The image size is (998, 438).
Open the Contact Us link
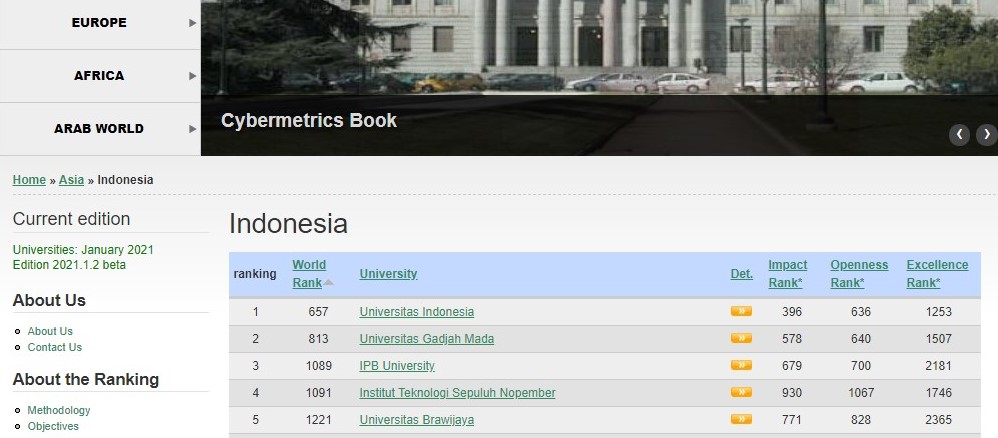coord(55,347)
